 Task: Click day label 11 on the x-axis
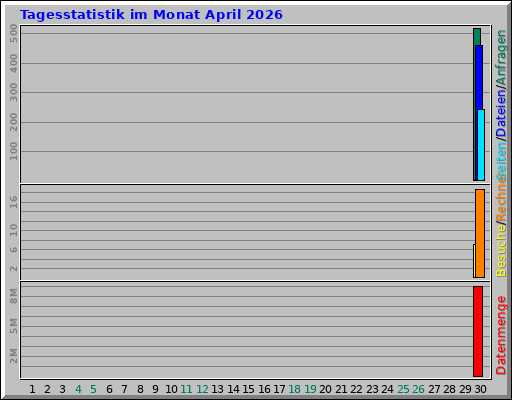point(186,389)
